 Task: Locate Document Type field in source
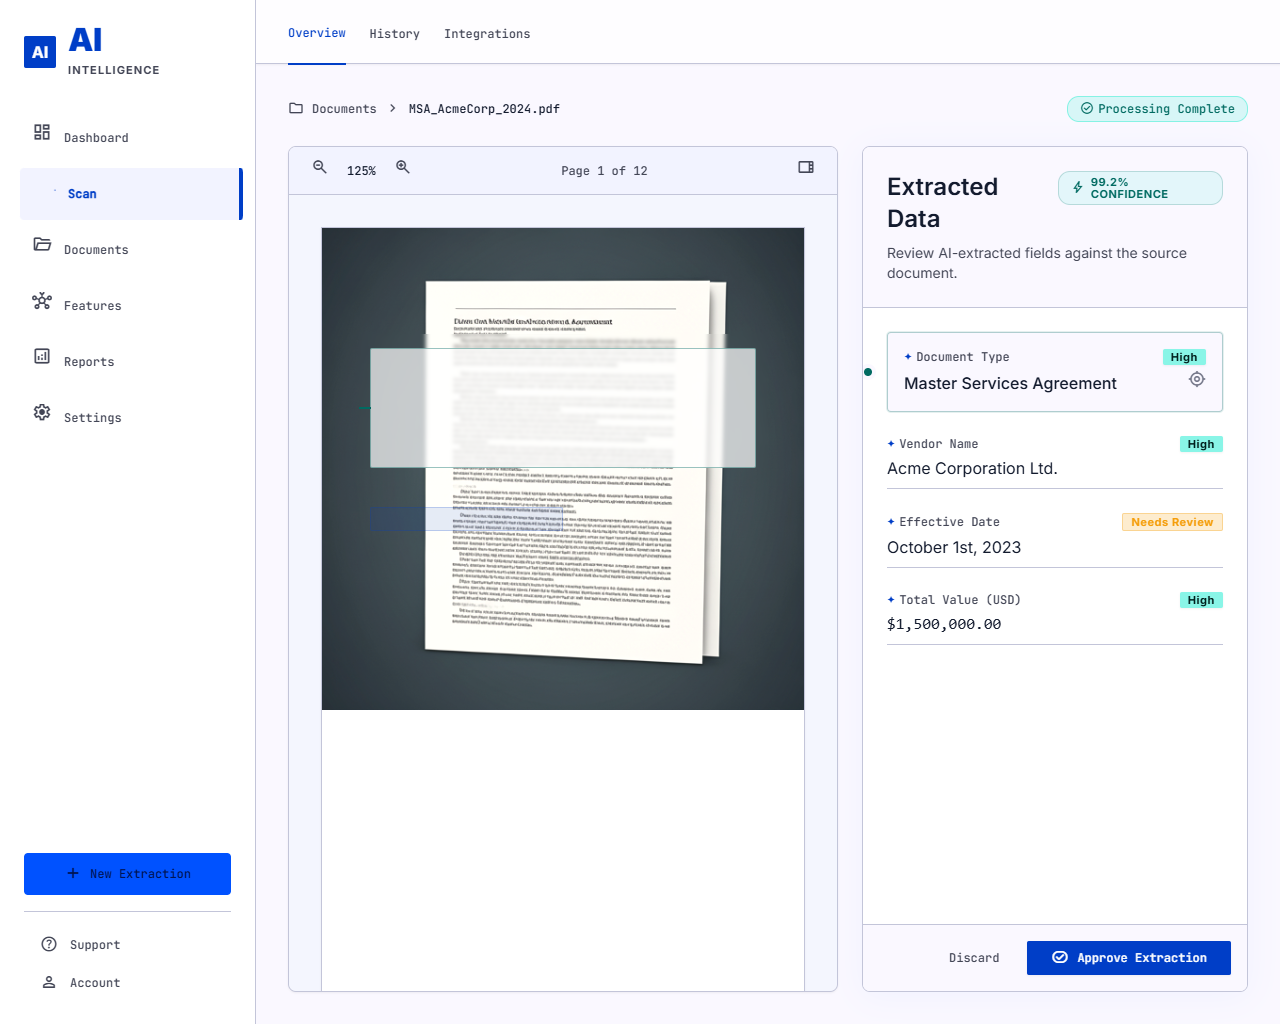click(x=1197, y=379)
